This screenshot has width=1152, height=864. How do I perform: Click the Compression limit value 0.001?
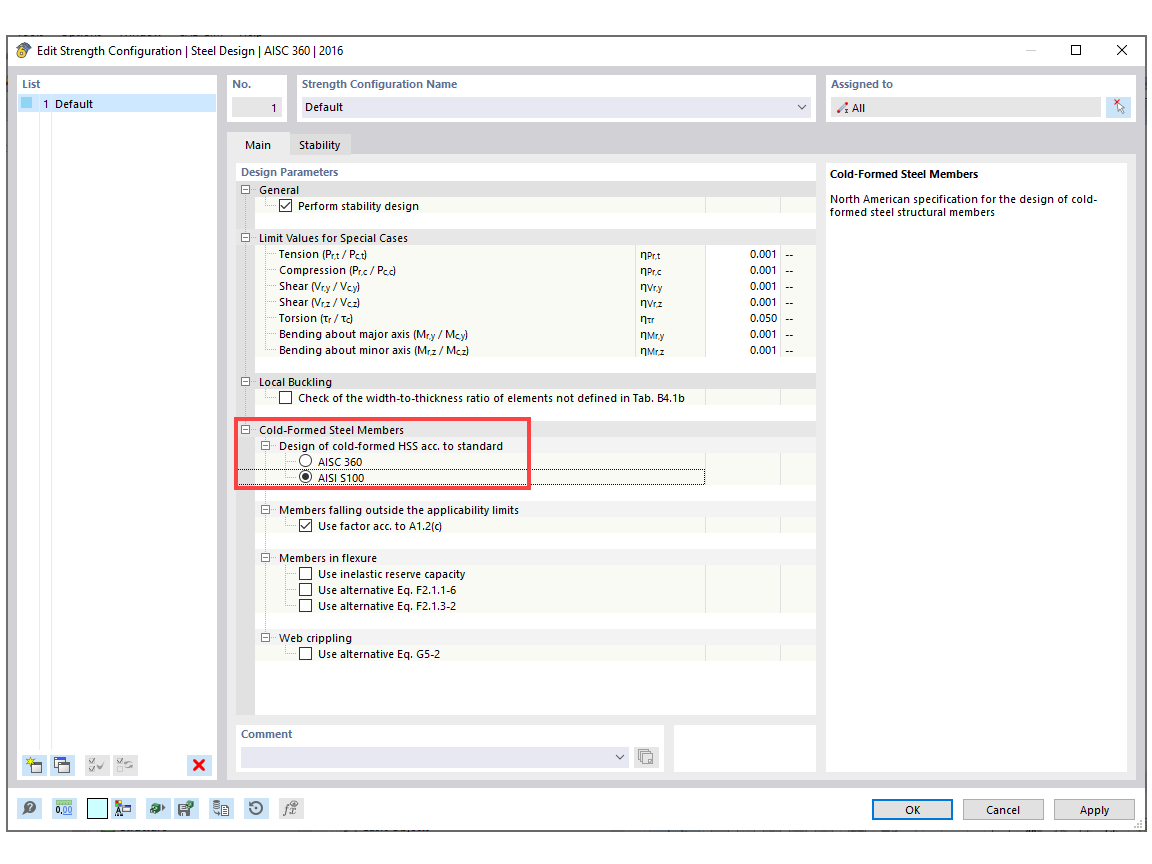[x=763, y=270]
